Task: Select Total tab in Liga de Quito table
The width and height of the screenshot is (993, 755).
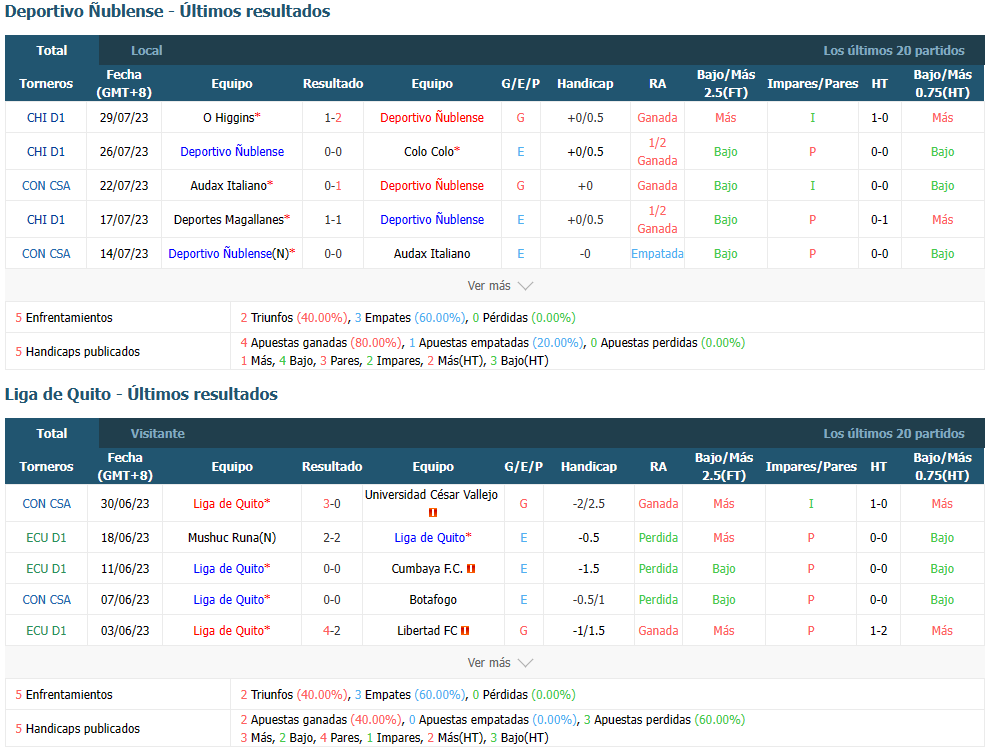Action: coord(51,434)
